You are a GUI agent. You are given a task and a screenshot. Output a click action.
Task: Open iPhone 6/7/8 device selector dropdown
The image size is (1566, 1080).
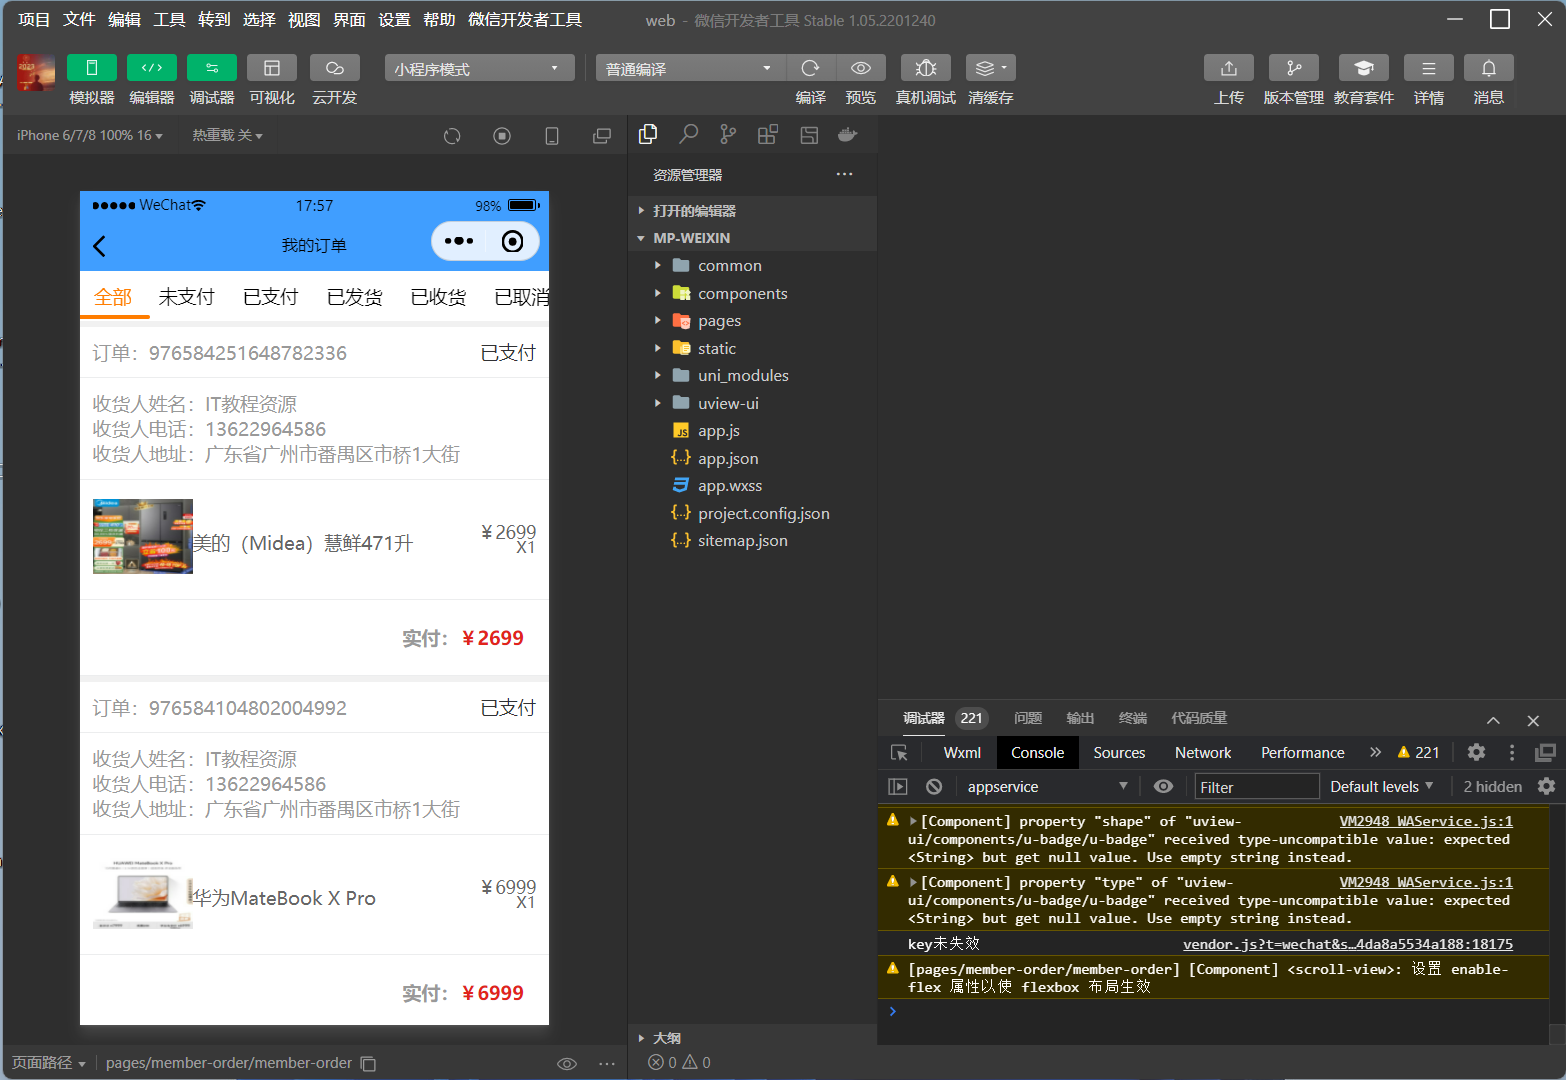[90, 135]
